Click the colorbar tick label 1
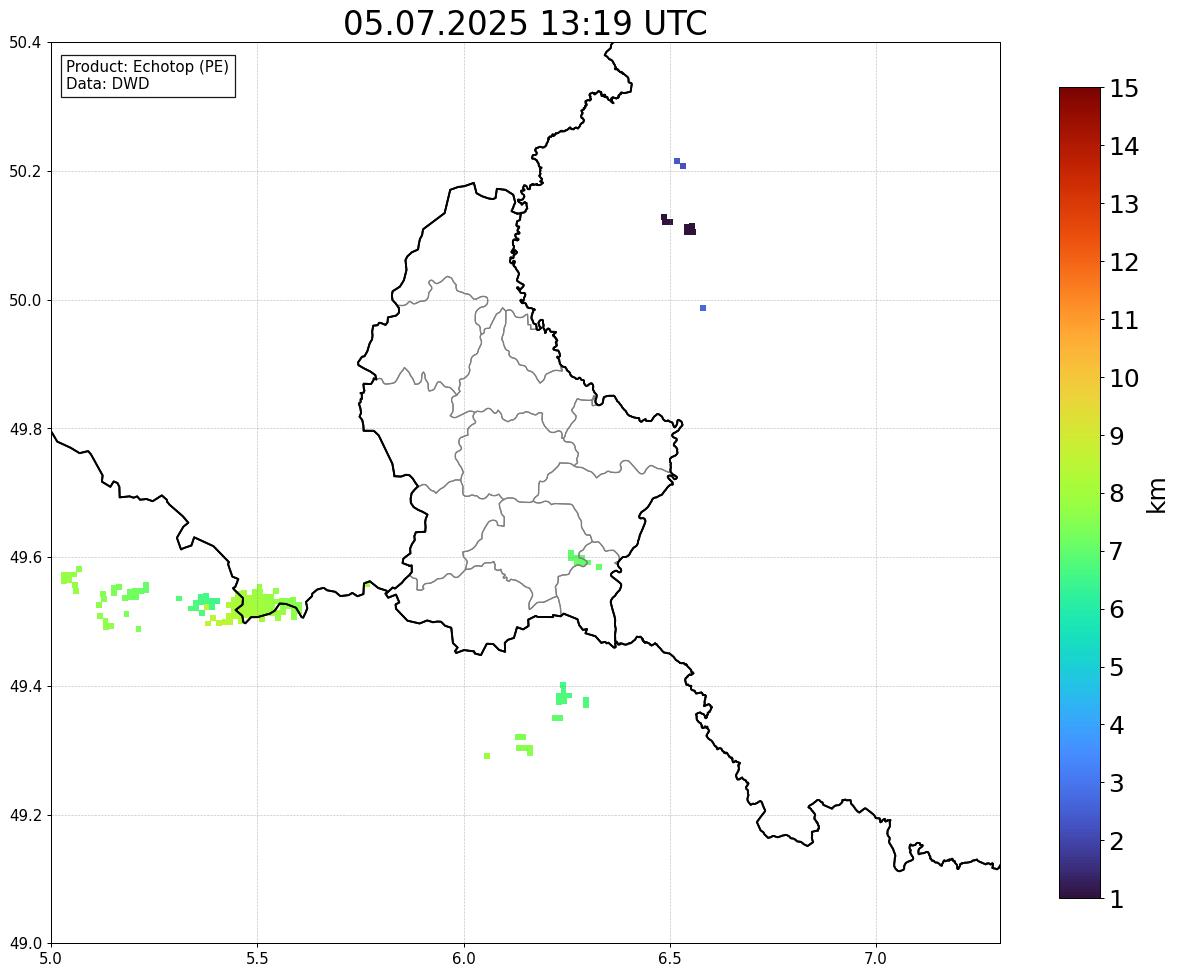 (x=1117, y=899)
